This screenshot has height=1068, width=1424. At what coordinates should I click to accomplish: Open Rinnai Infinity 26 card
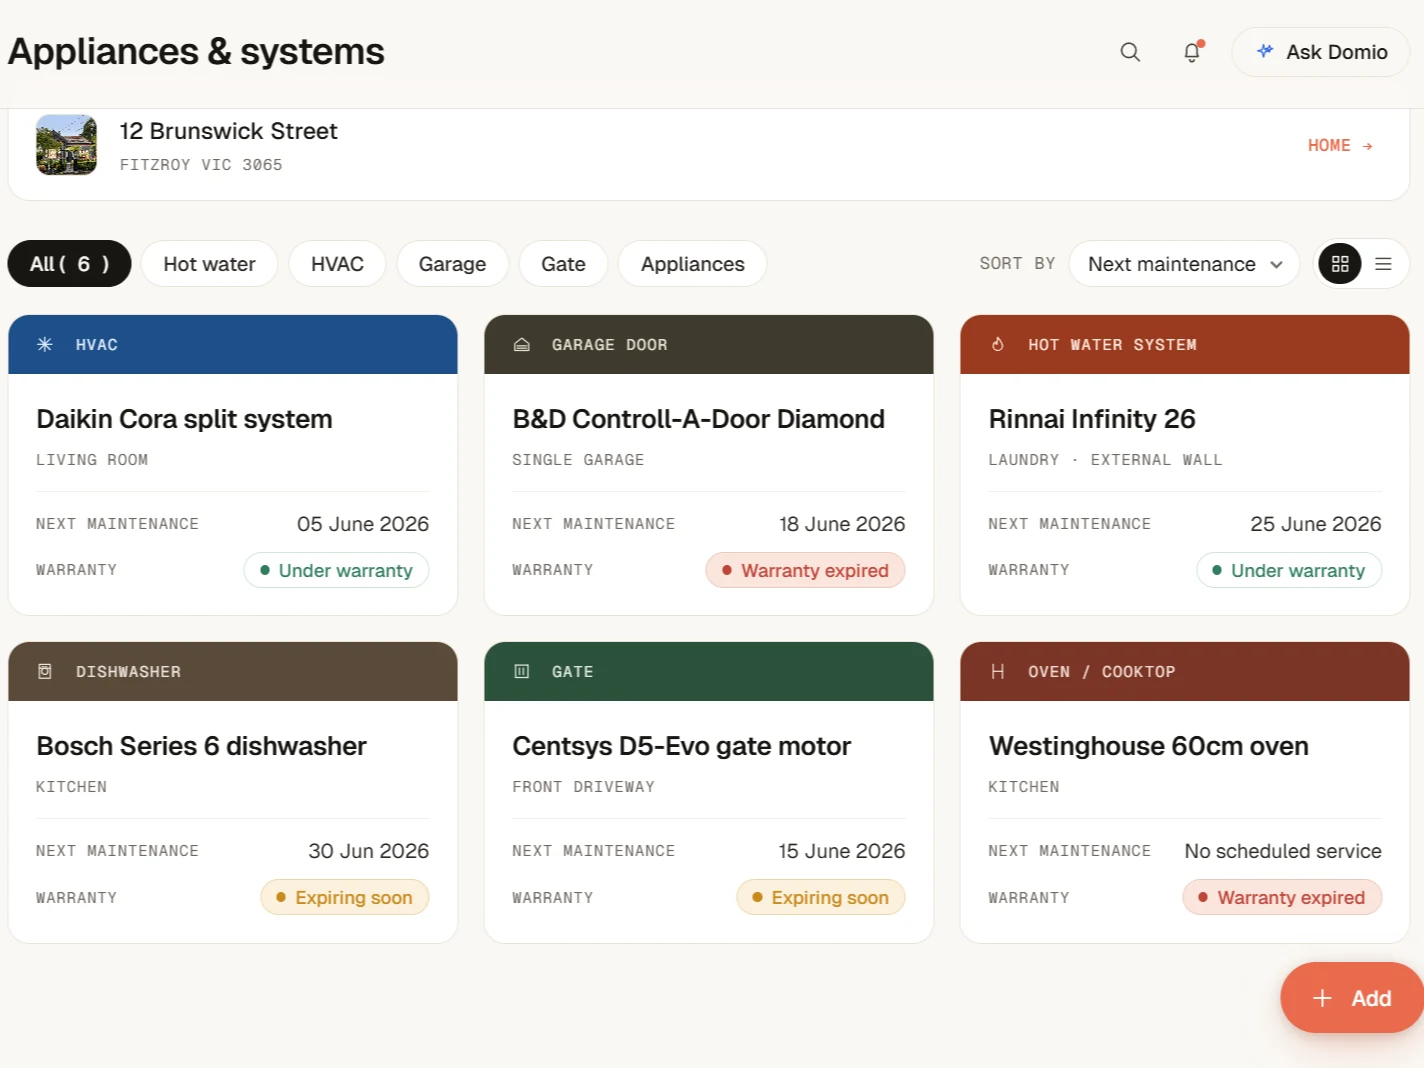[1185, 465]
